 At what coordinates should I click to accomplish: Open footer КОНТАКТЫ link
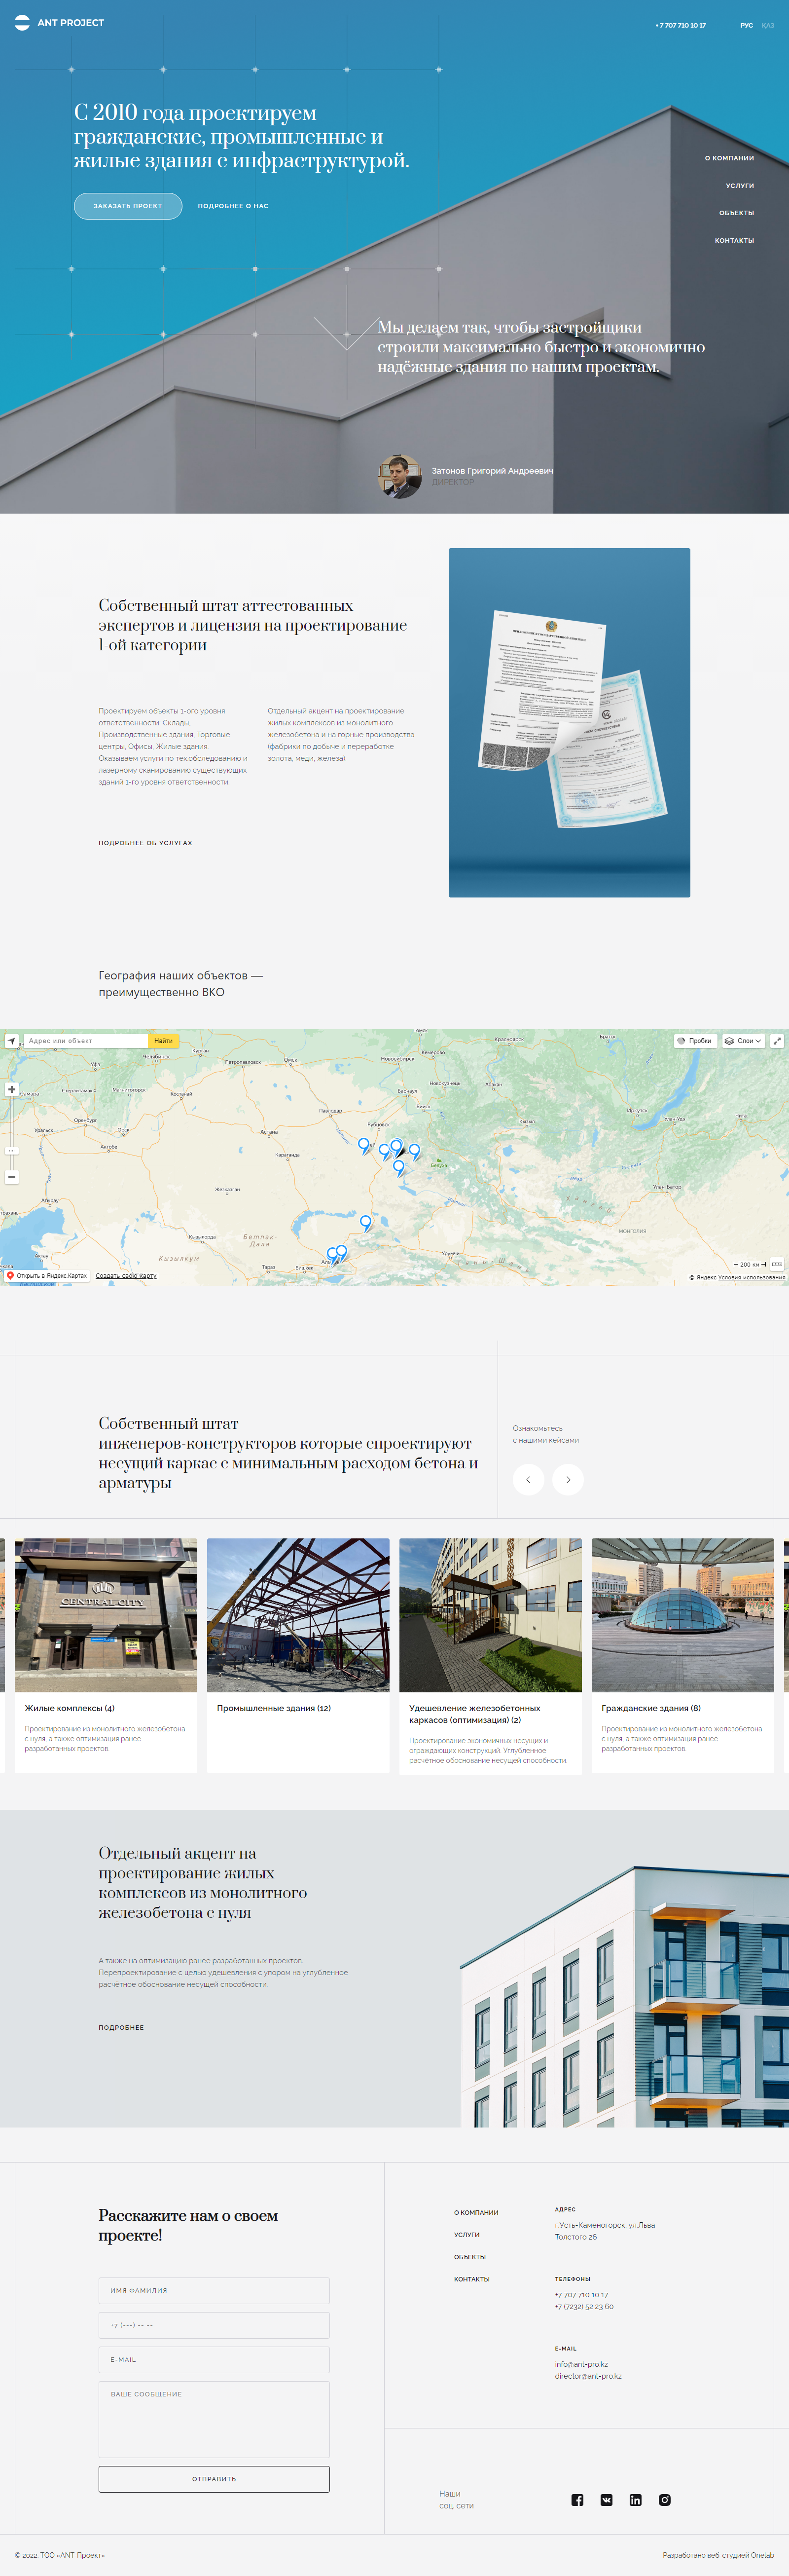click(472, 2279)
